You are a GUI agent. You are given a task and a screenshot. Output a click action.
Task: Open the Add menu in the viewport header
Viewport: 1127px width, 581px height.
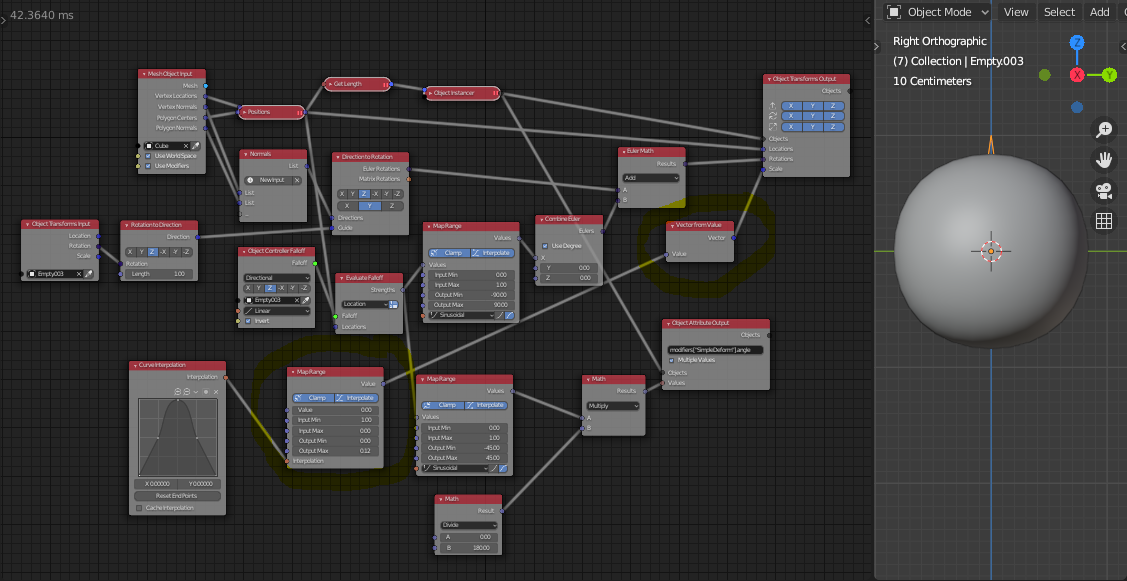tap(1099, 12)
